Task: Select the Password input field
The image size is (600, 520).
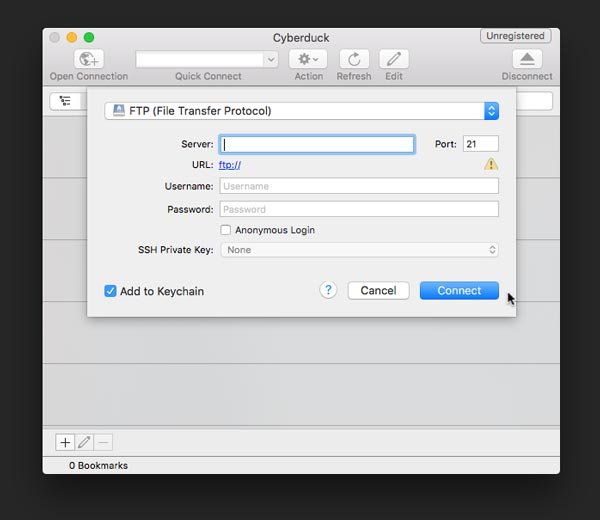Action: 359,209
